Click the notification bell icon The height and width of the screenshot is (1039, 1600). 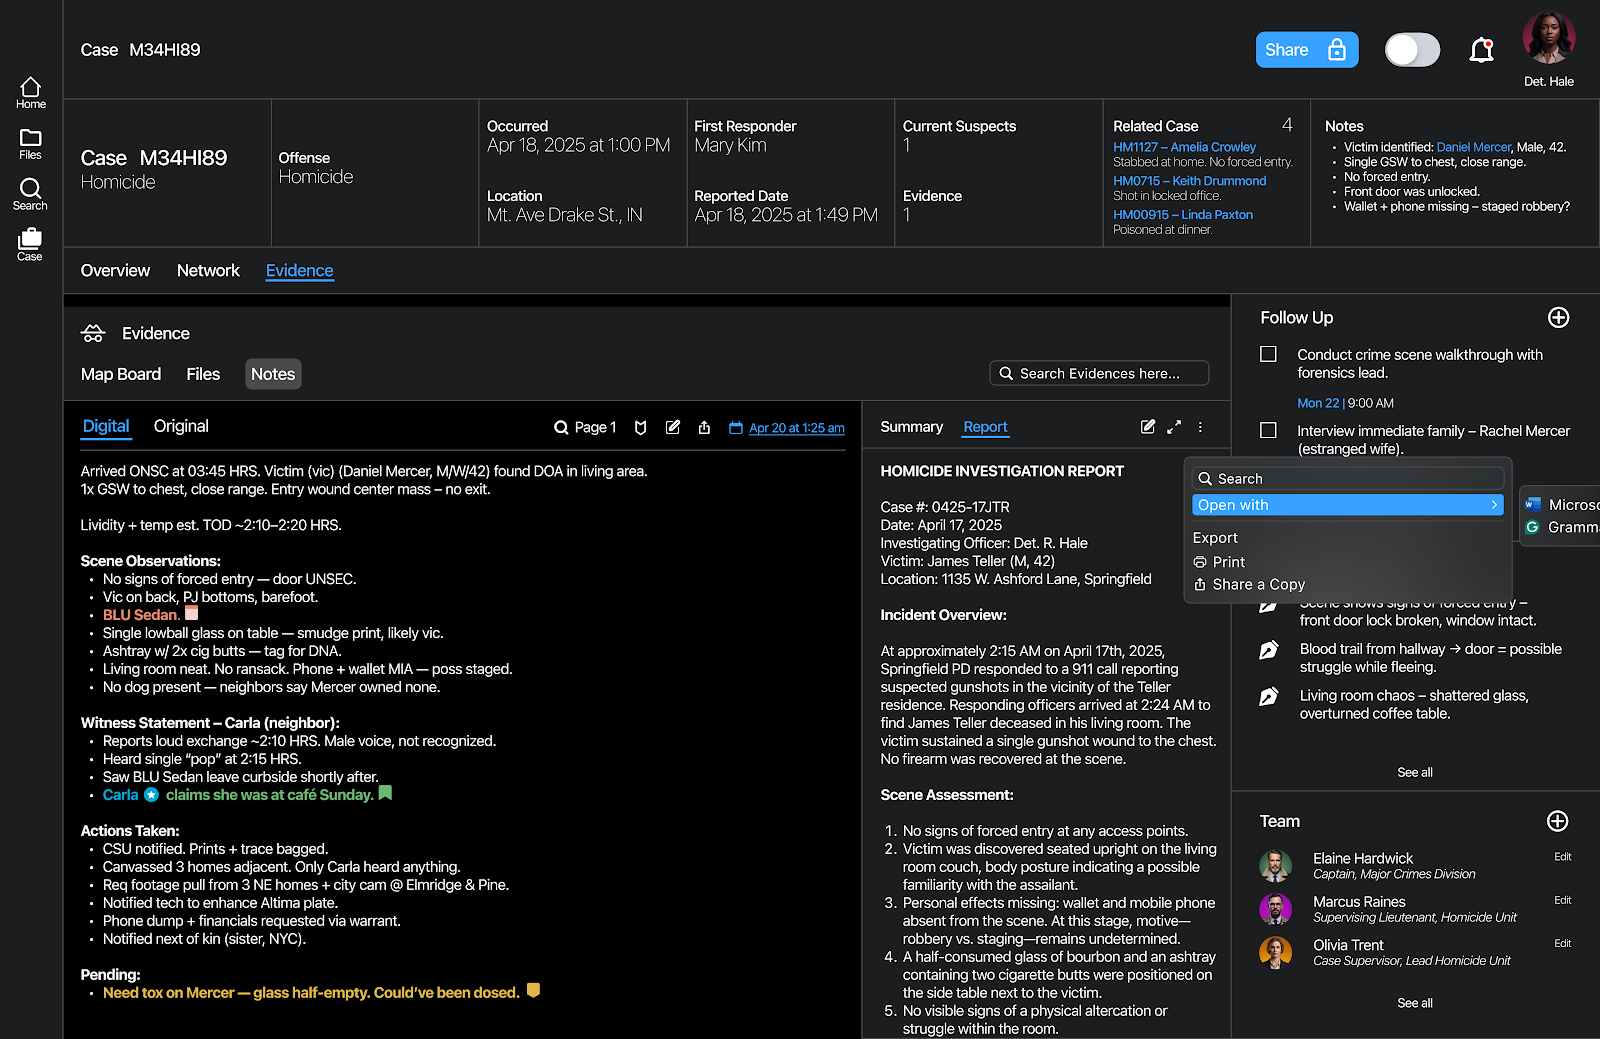pyautogui.click(x=1481, y=50)
